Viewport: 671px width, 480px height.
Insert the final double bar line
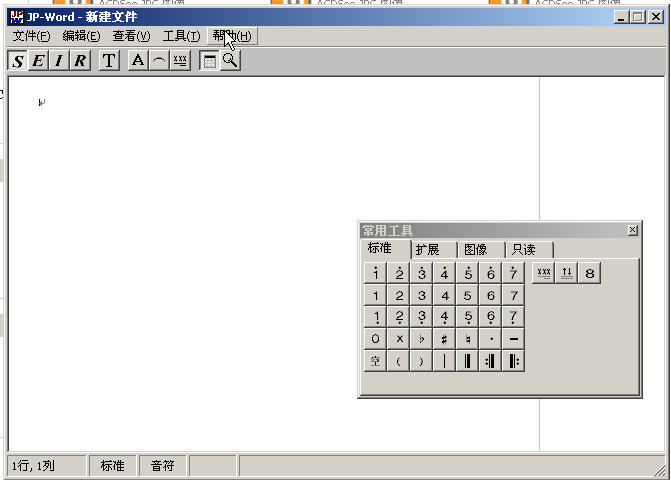coord(468,361)
